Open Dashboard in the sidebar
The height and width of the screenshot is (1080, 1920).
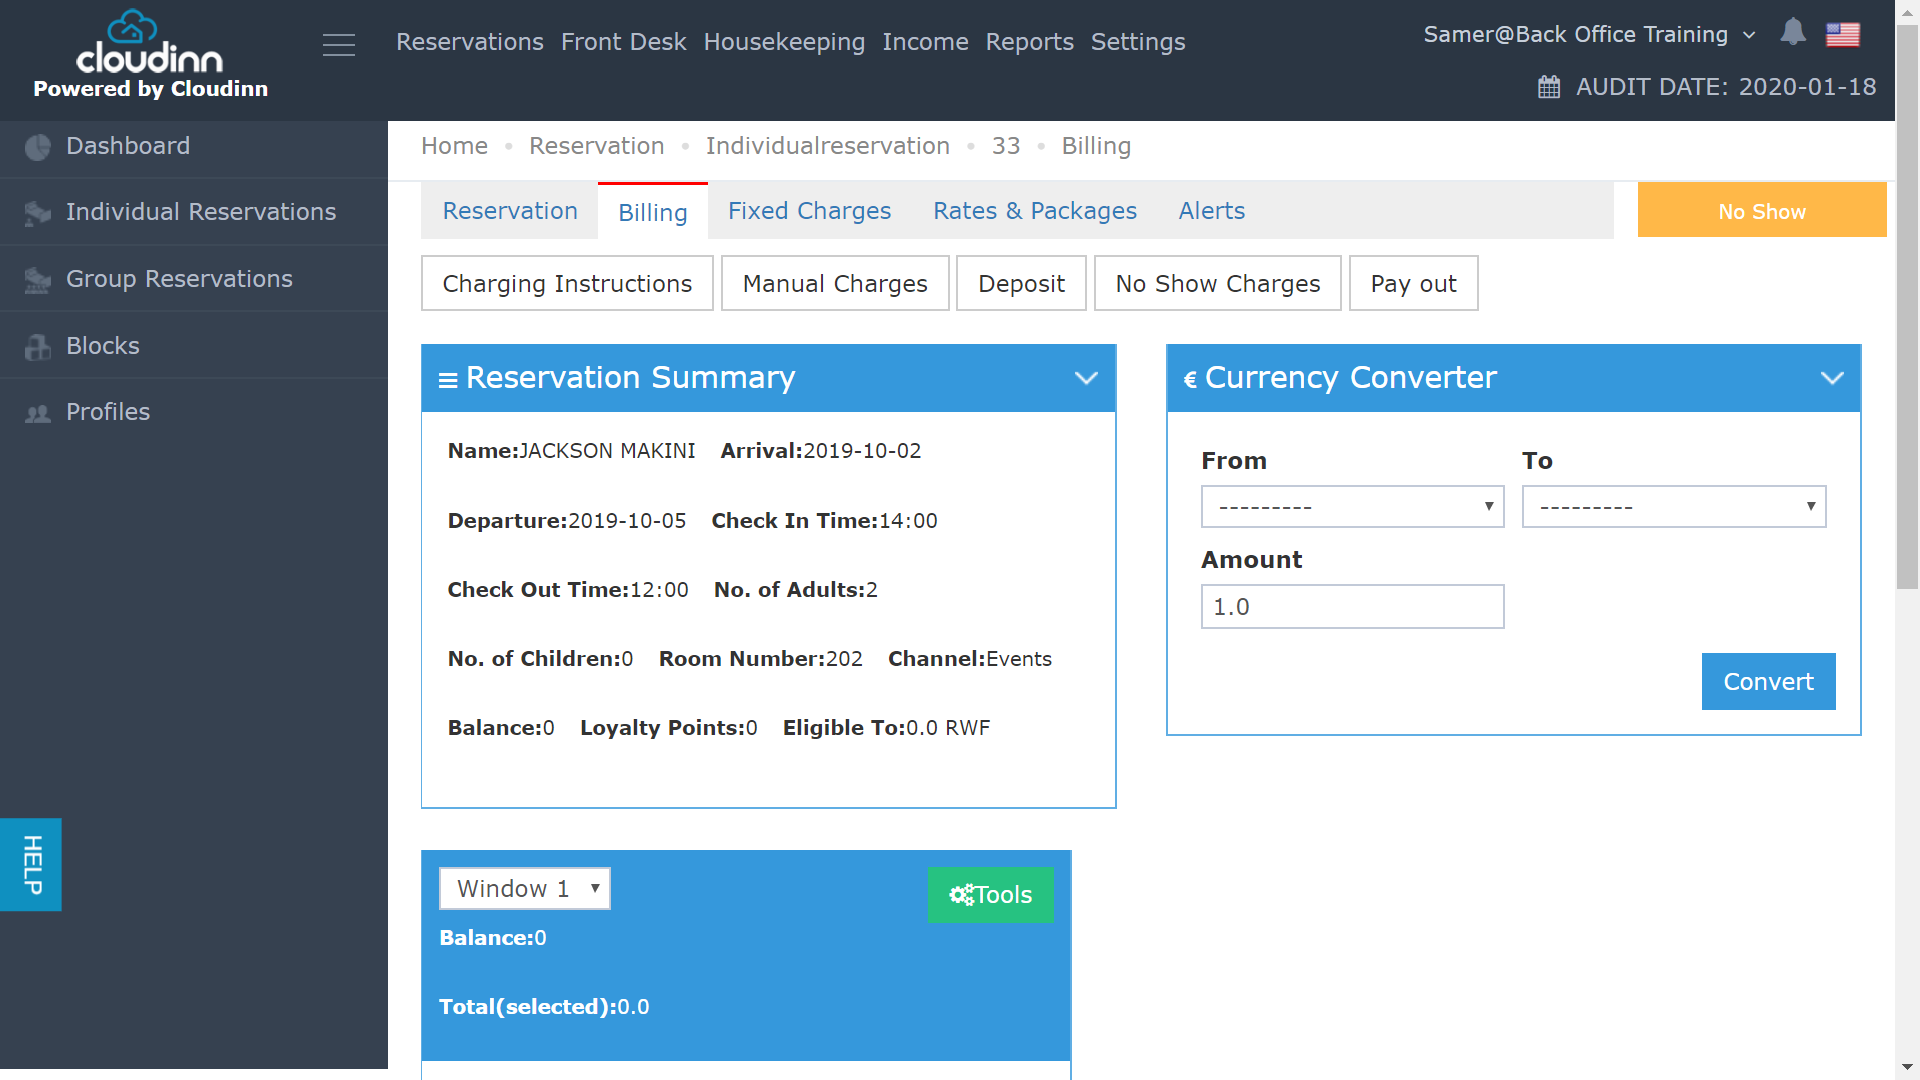(194, 146)
